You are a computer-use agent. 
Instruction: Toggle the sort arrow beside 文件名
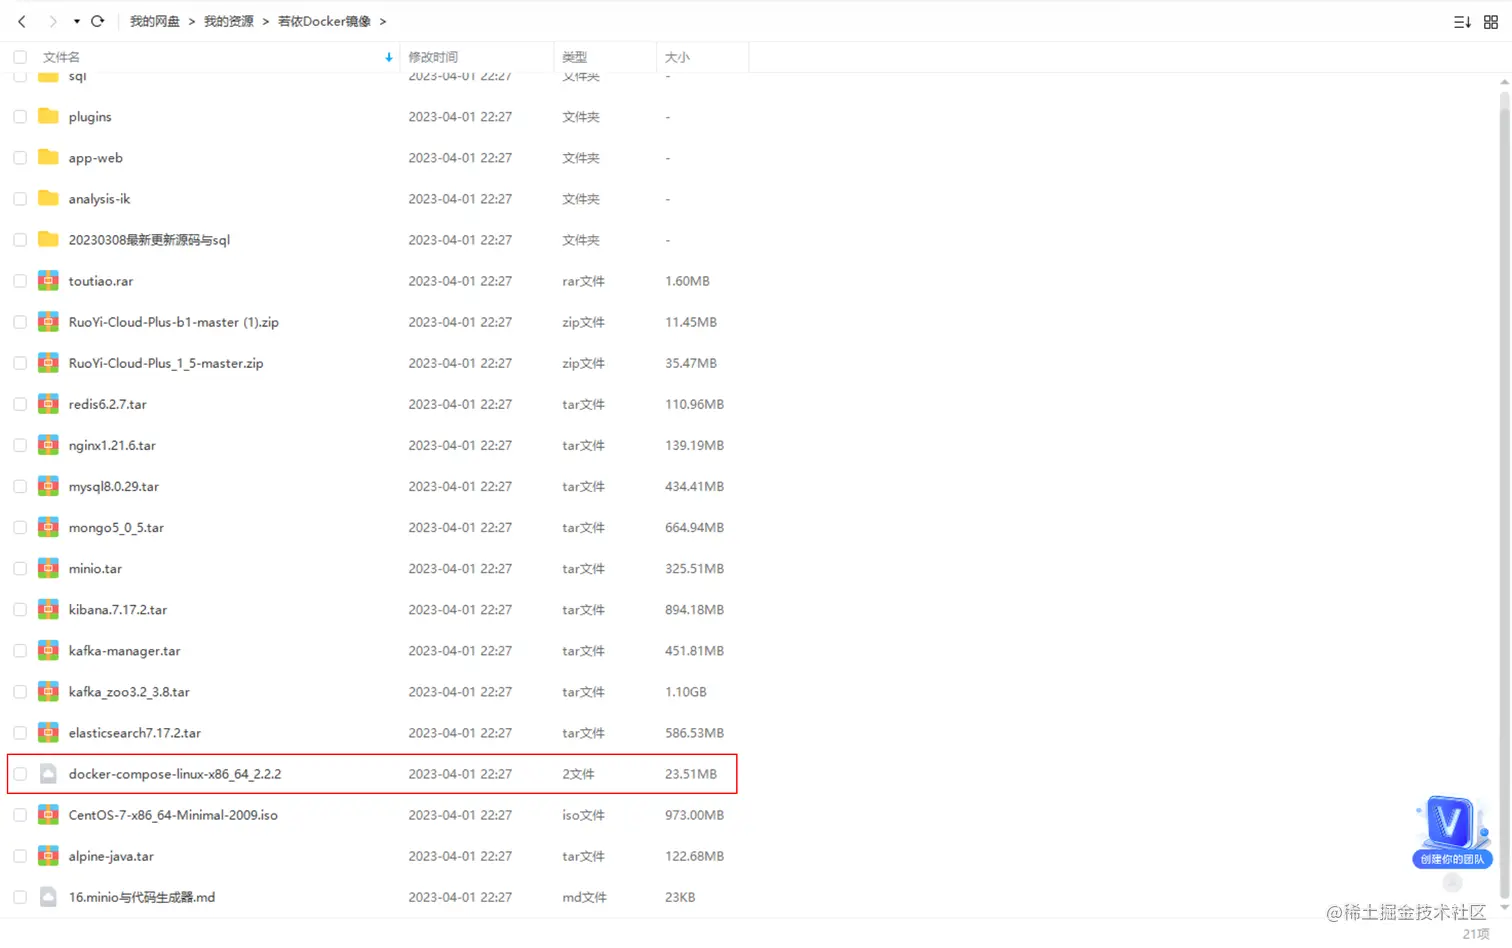pos(389,57)
